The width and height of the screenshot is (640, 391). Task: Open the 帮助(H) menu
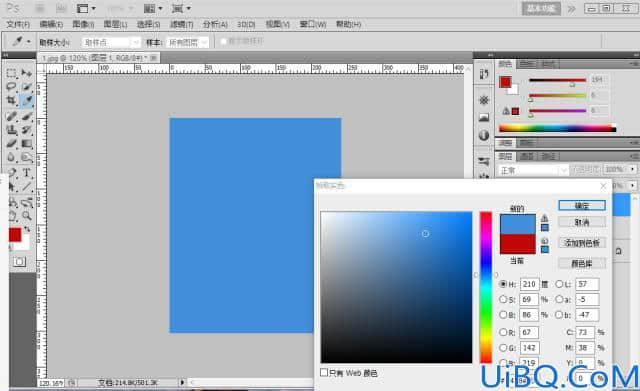349,24
